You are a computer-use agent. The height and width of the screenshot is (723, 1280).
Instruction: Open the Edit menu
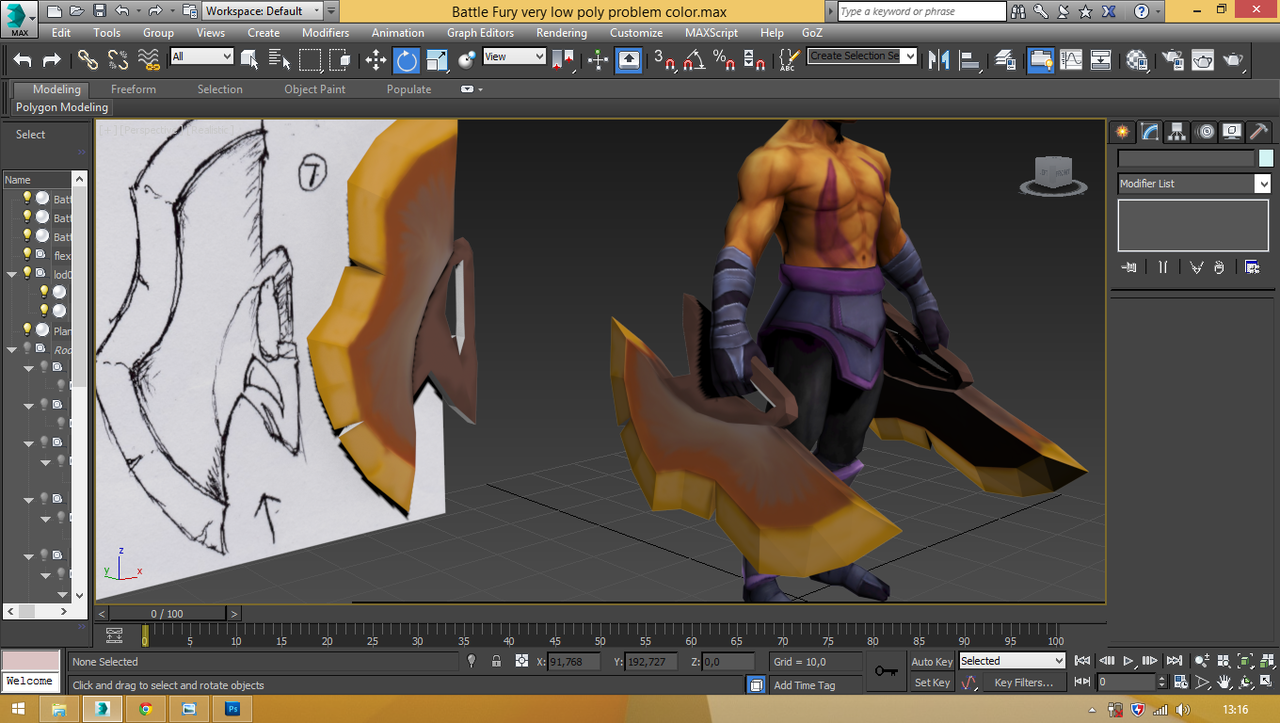point(61,33)
